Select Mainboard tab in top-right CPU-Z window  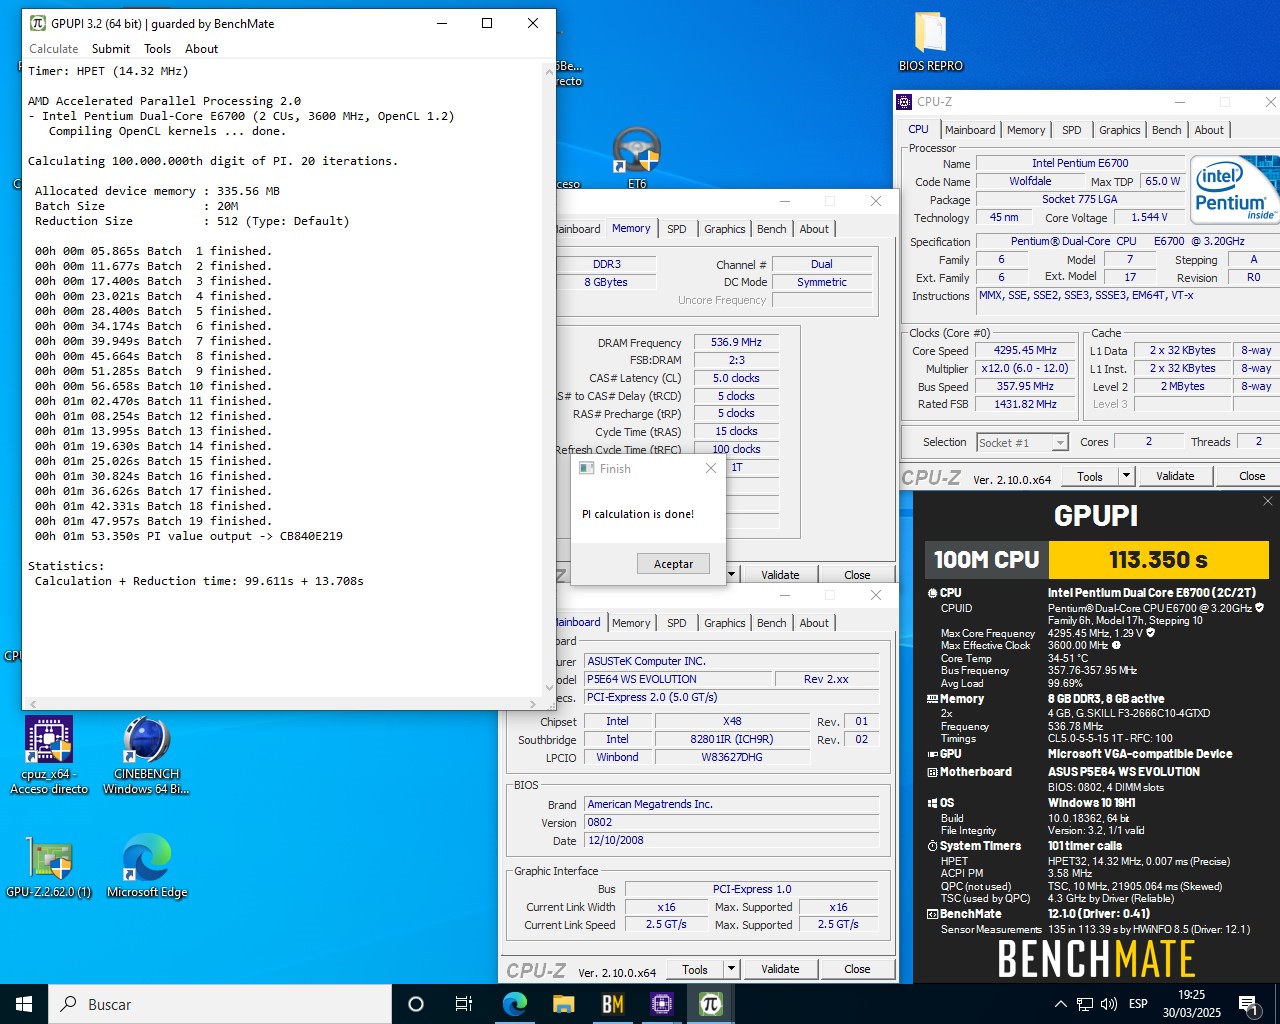[x=970, y=130]
